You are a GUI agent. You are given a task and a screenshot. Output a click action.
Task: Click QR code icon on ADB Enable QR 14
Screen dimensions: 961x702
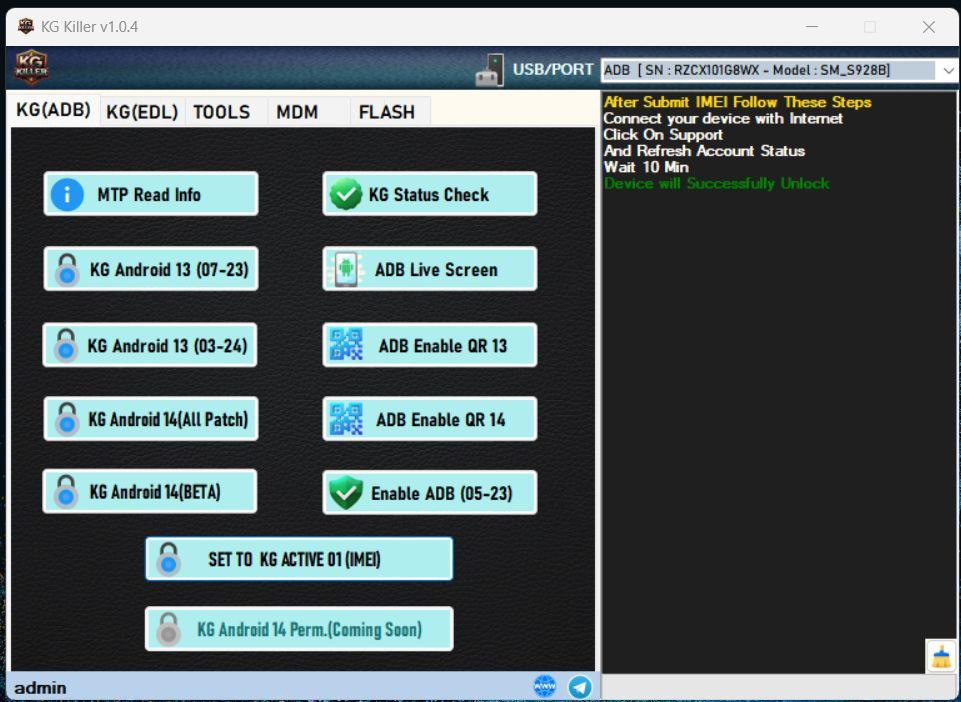346,419
